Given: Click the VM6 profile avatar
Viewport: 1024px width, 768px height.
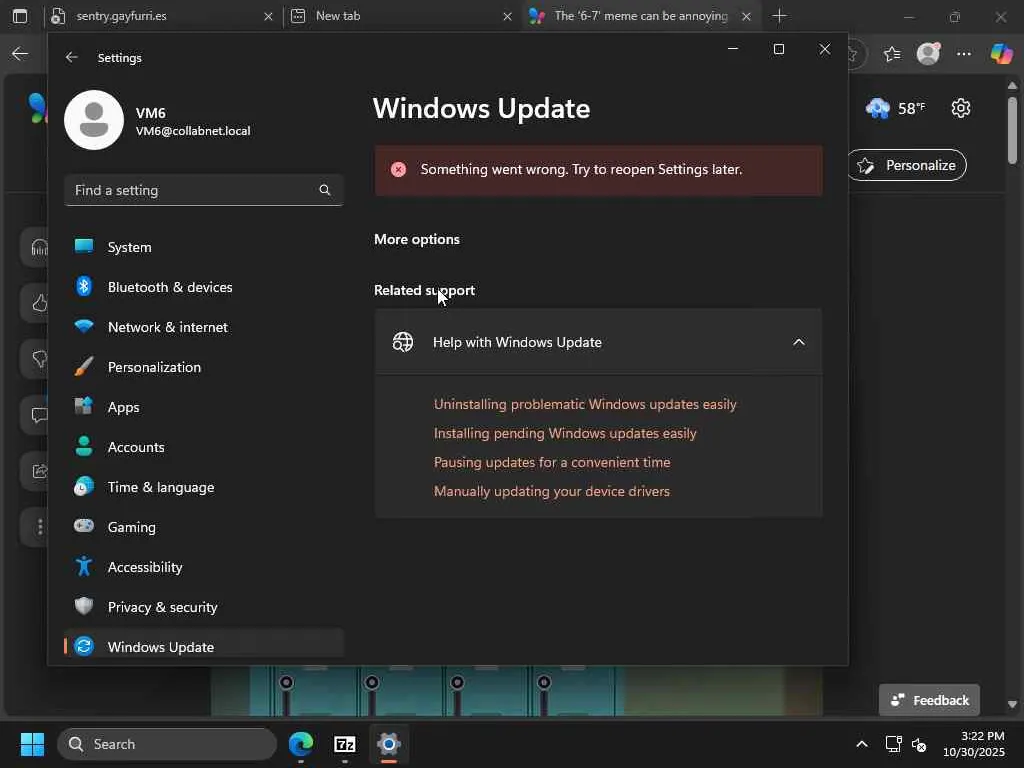Looking at the screenshot, I should 94,120.
